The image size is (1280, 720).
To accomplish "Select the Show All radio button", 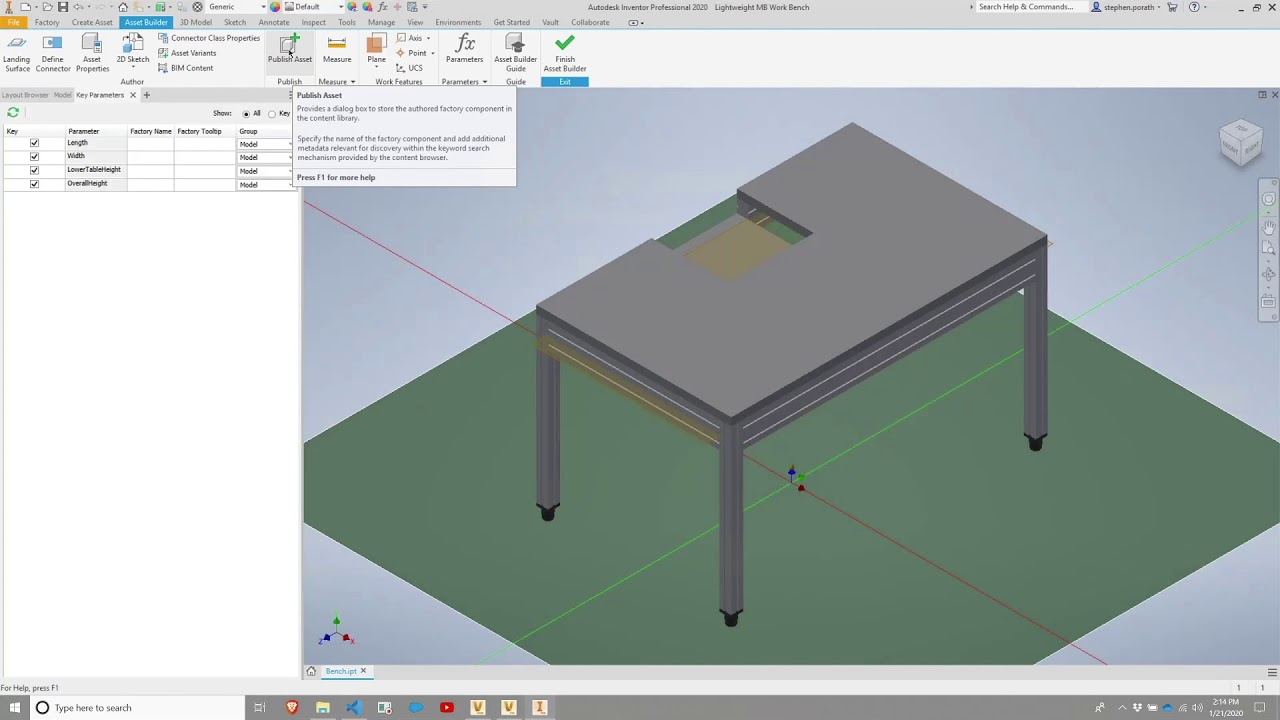I will [x=246, y=113].
